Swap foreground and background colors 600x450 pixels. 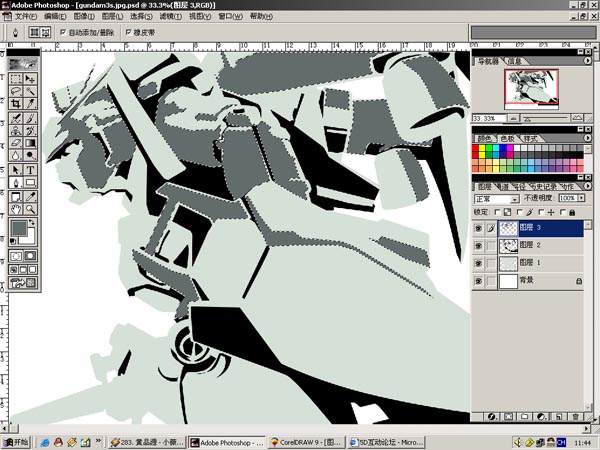32,222
